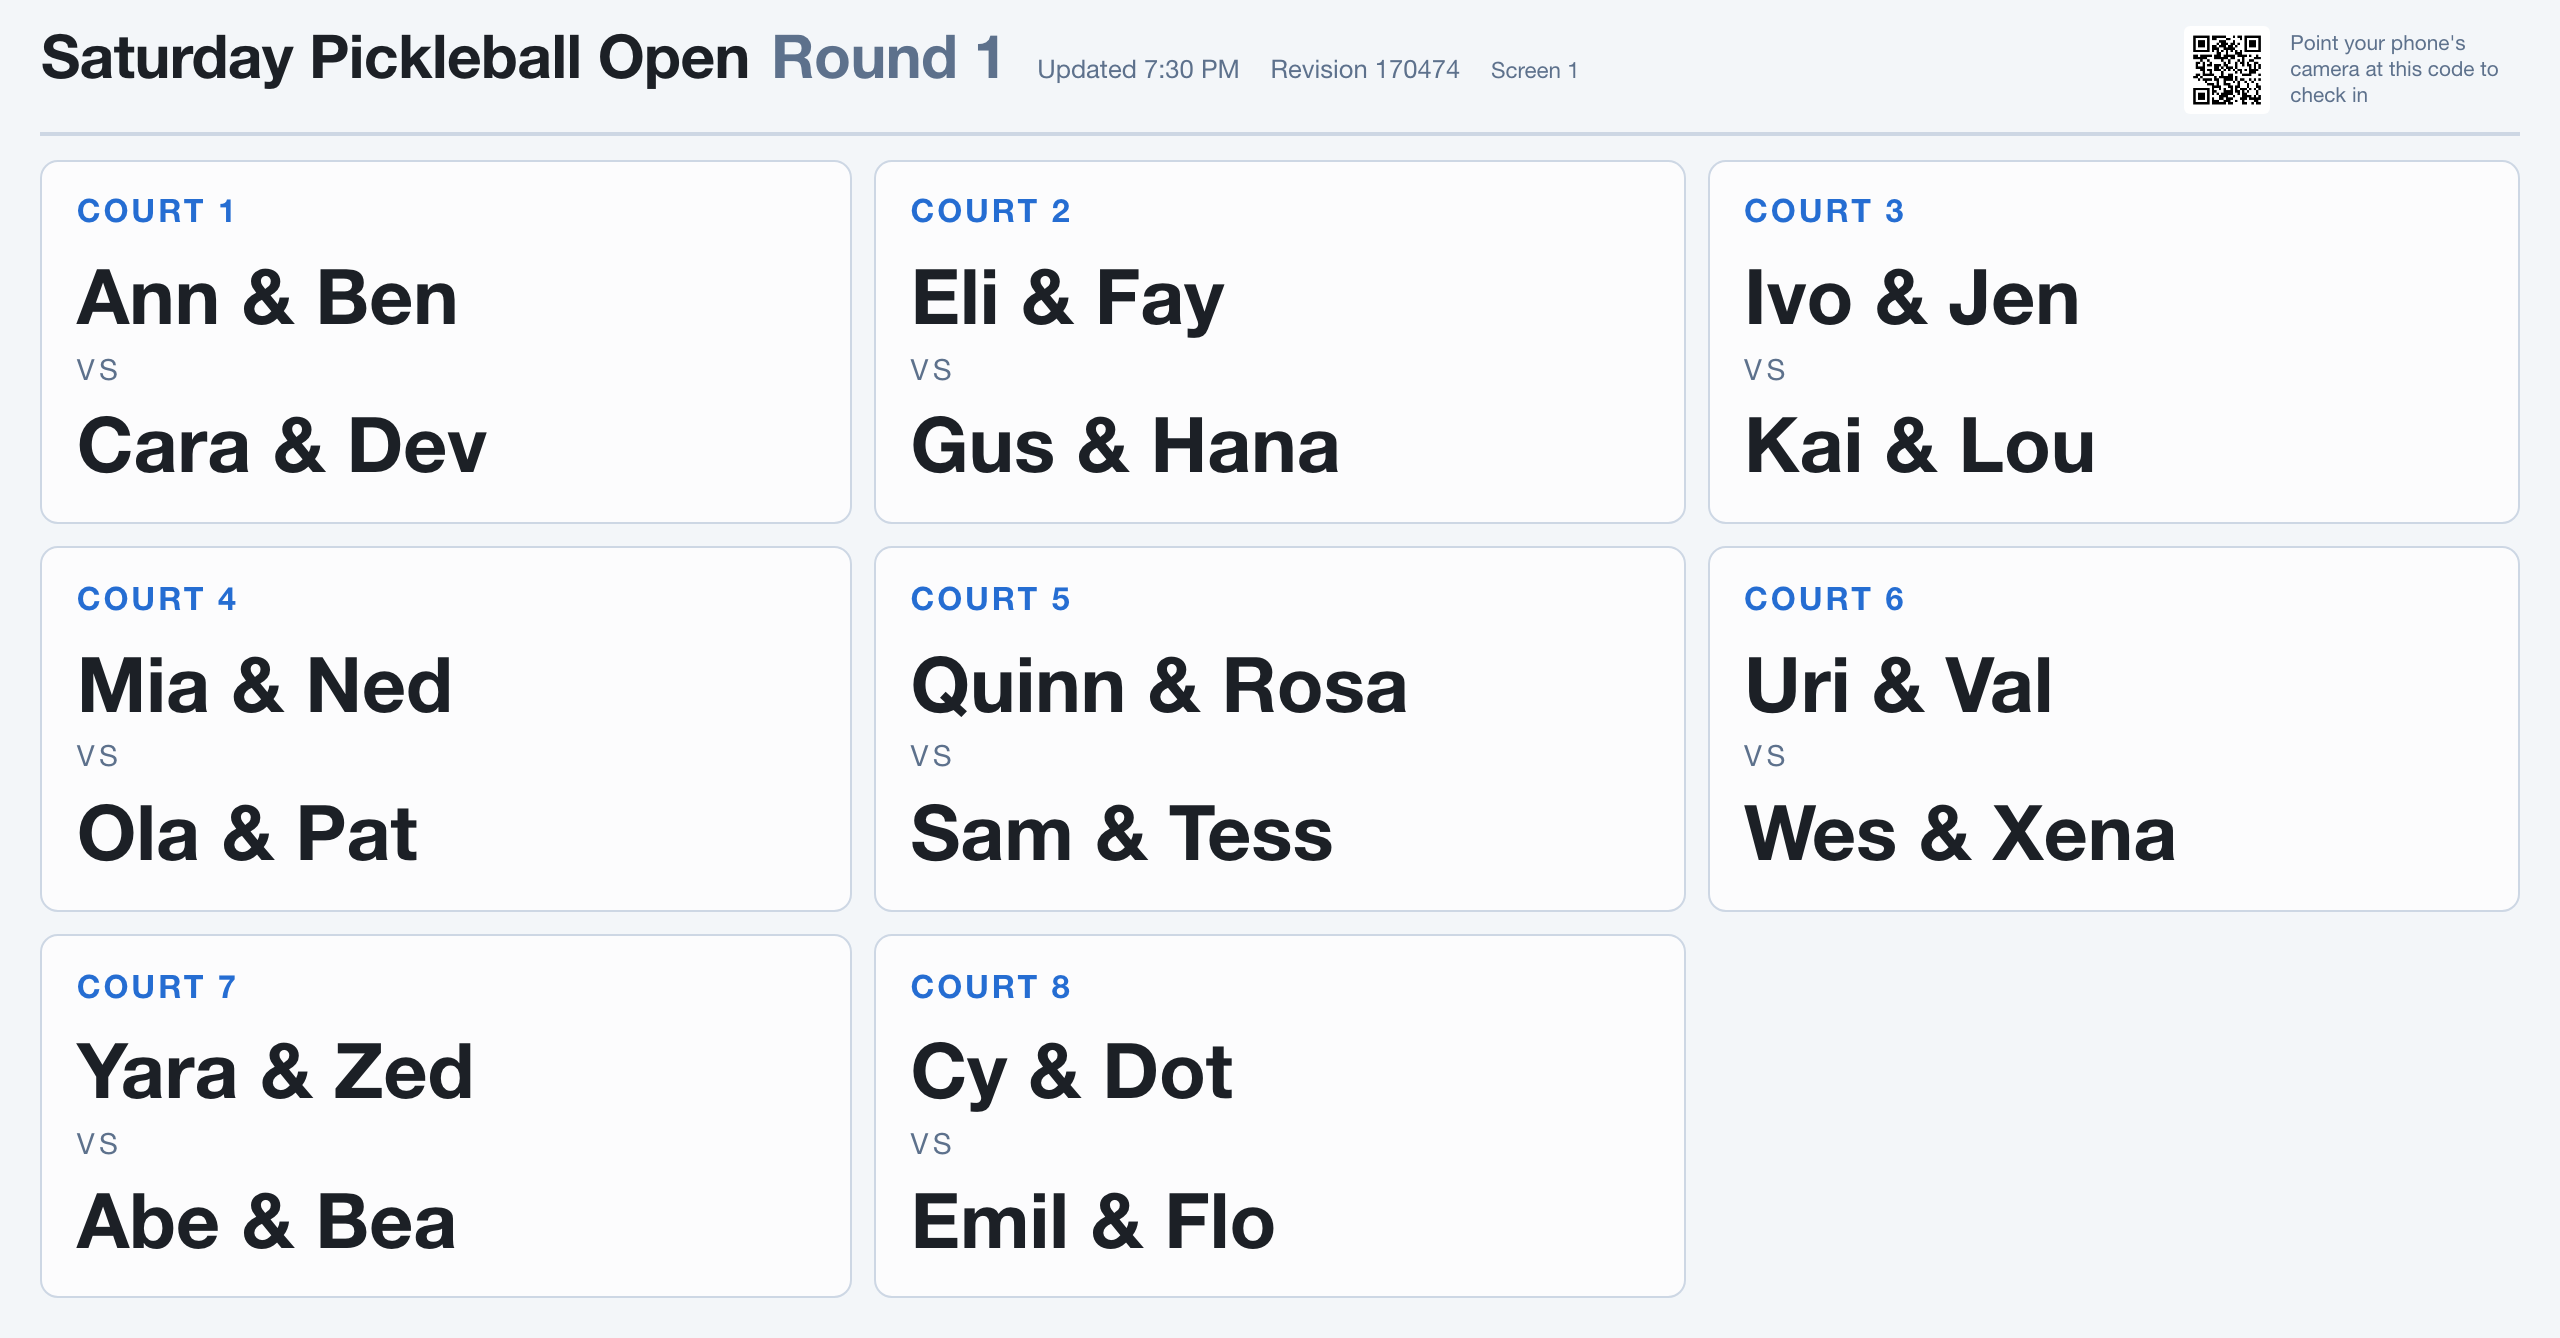Click the check-in QR code

coord(2227,70)
